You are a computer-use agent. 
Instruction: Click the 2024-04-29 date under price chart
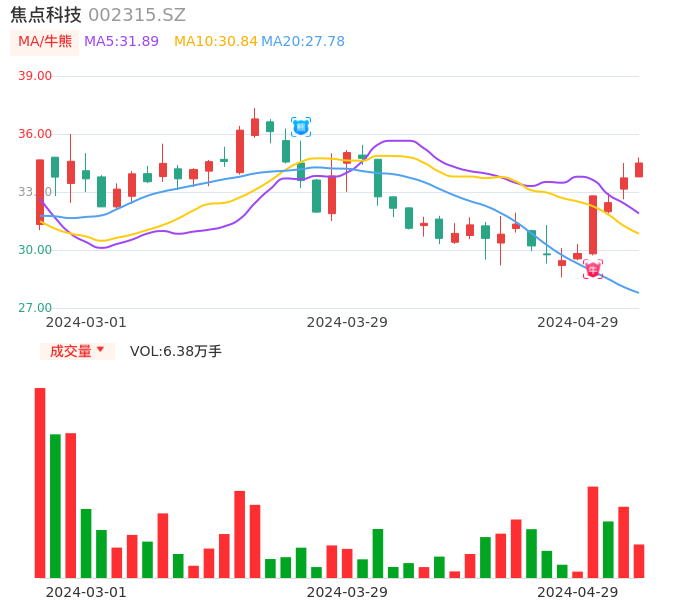pos(578,322)
